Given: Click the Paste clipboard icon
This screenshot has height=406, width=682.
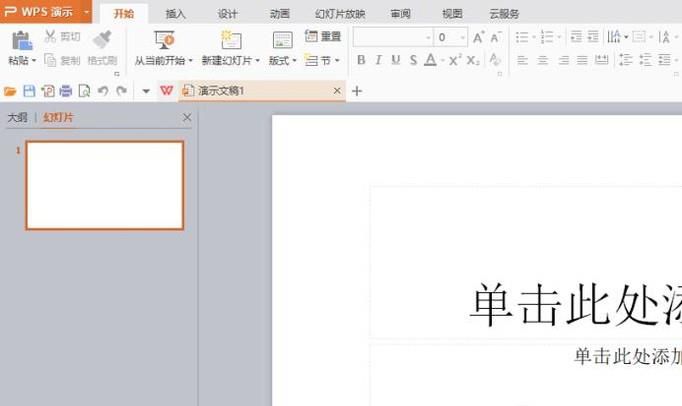Looking at the screenshot, I should (x=22, y=40).
